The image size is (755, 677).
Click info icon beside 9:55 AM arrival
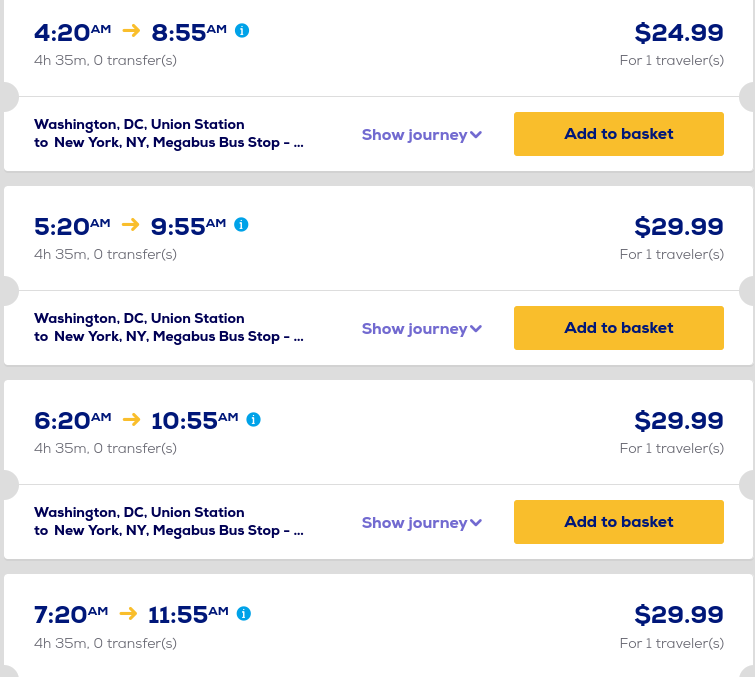point(241,225)
